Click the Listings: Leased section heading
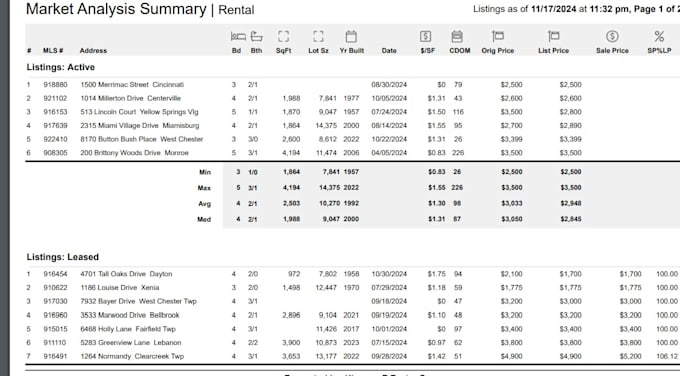 click(63, 257)
